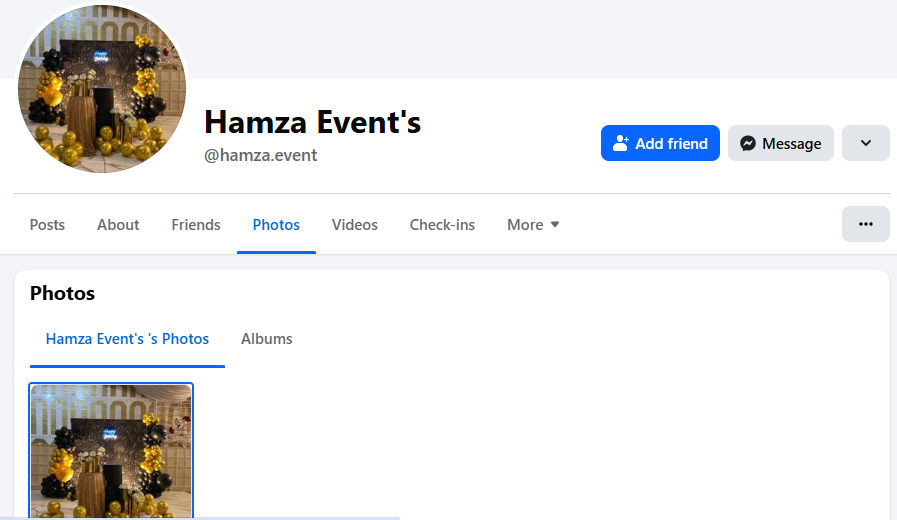
Task: Click the Hamza Event's profile name
Action: pos(312,122)
